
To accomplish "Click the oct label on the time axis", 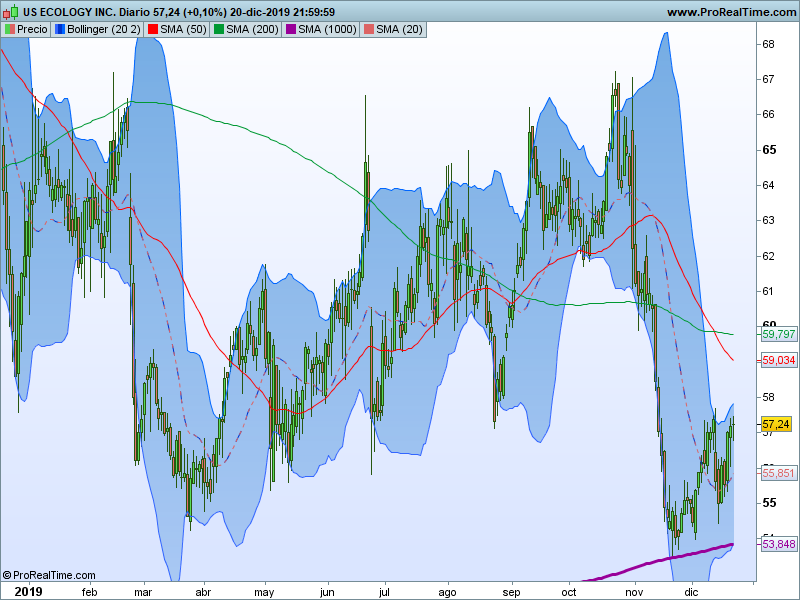I will (x=569, y=592).
